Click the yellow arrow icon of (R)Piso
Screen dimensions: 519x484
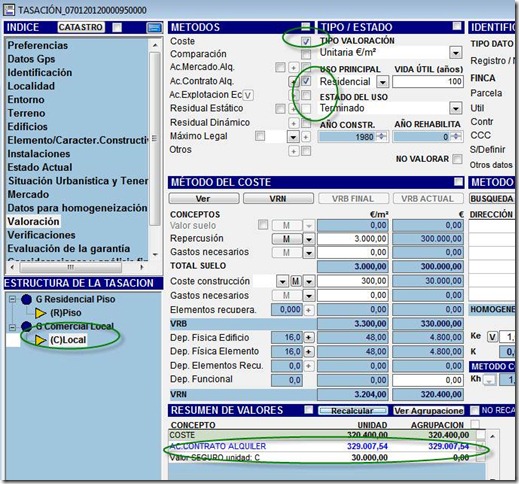(40, 313)
